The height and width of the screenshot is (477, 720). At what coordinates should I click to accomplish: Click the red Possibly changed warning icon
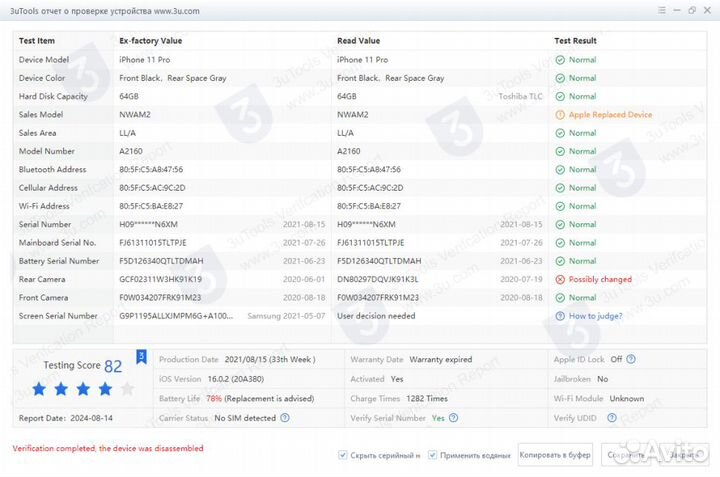coord(560,279)
